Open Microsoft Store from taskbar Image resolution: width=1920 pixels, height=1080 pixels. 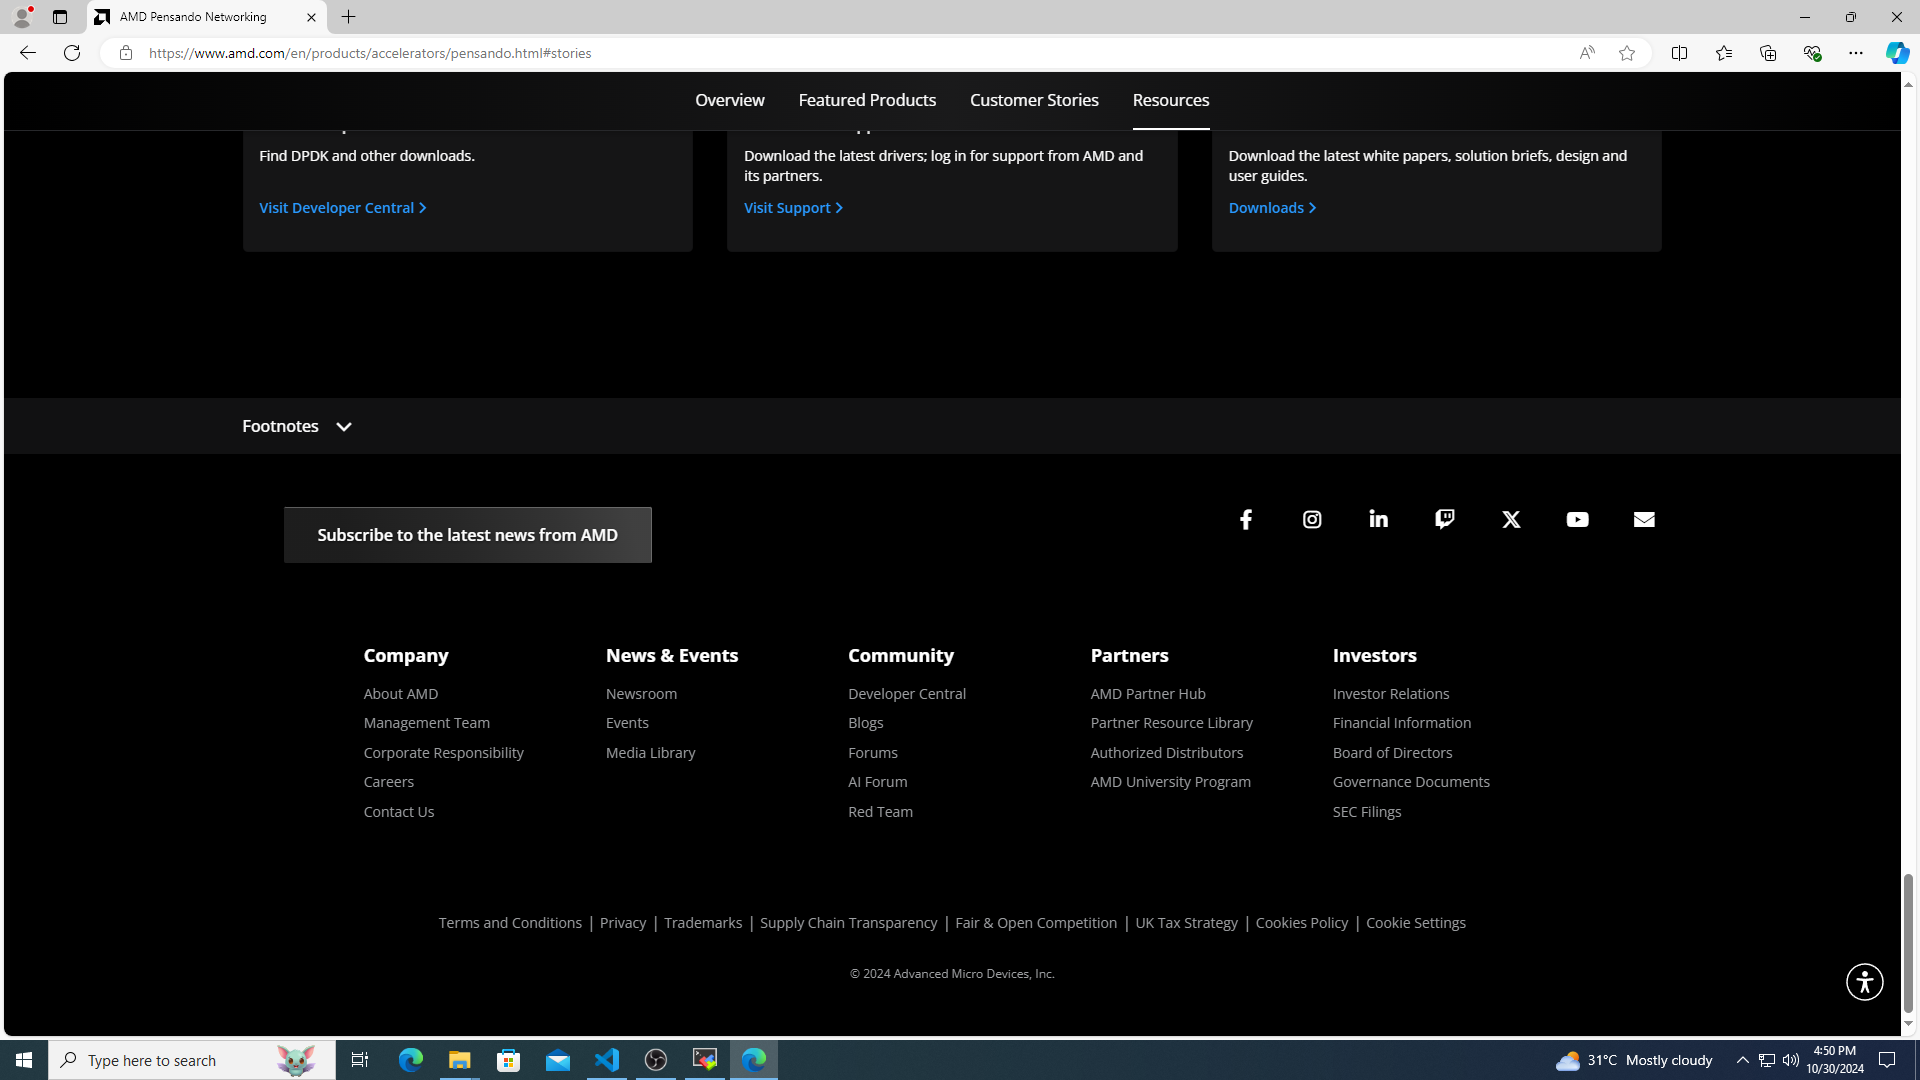point(509,1060)
